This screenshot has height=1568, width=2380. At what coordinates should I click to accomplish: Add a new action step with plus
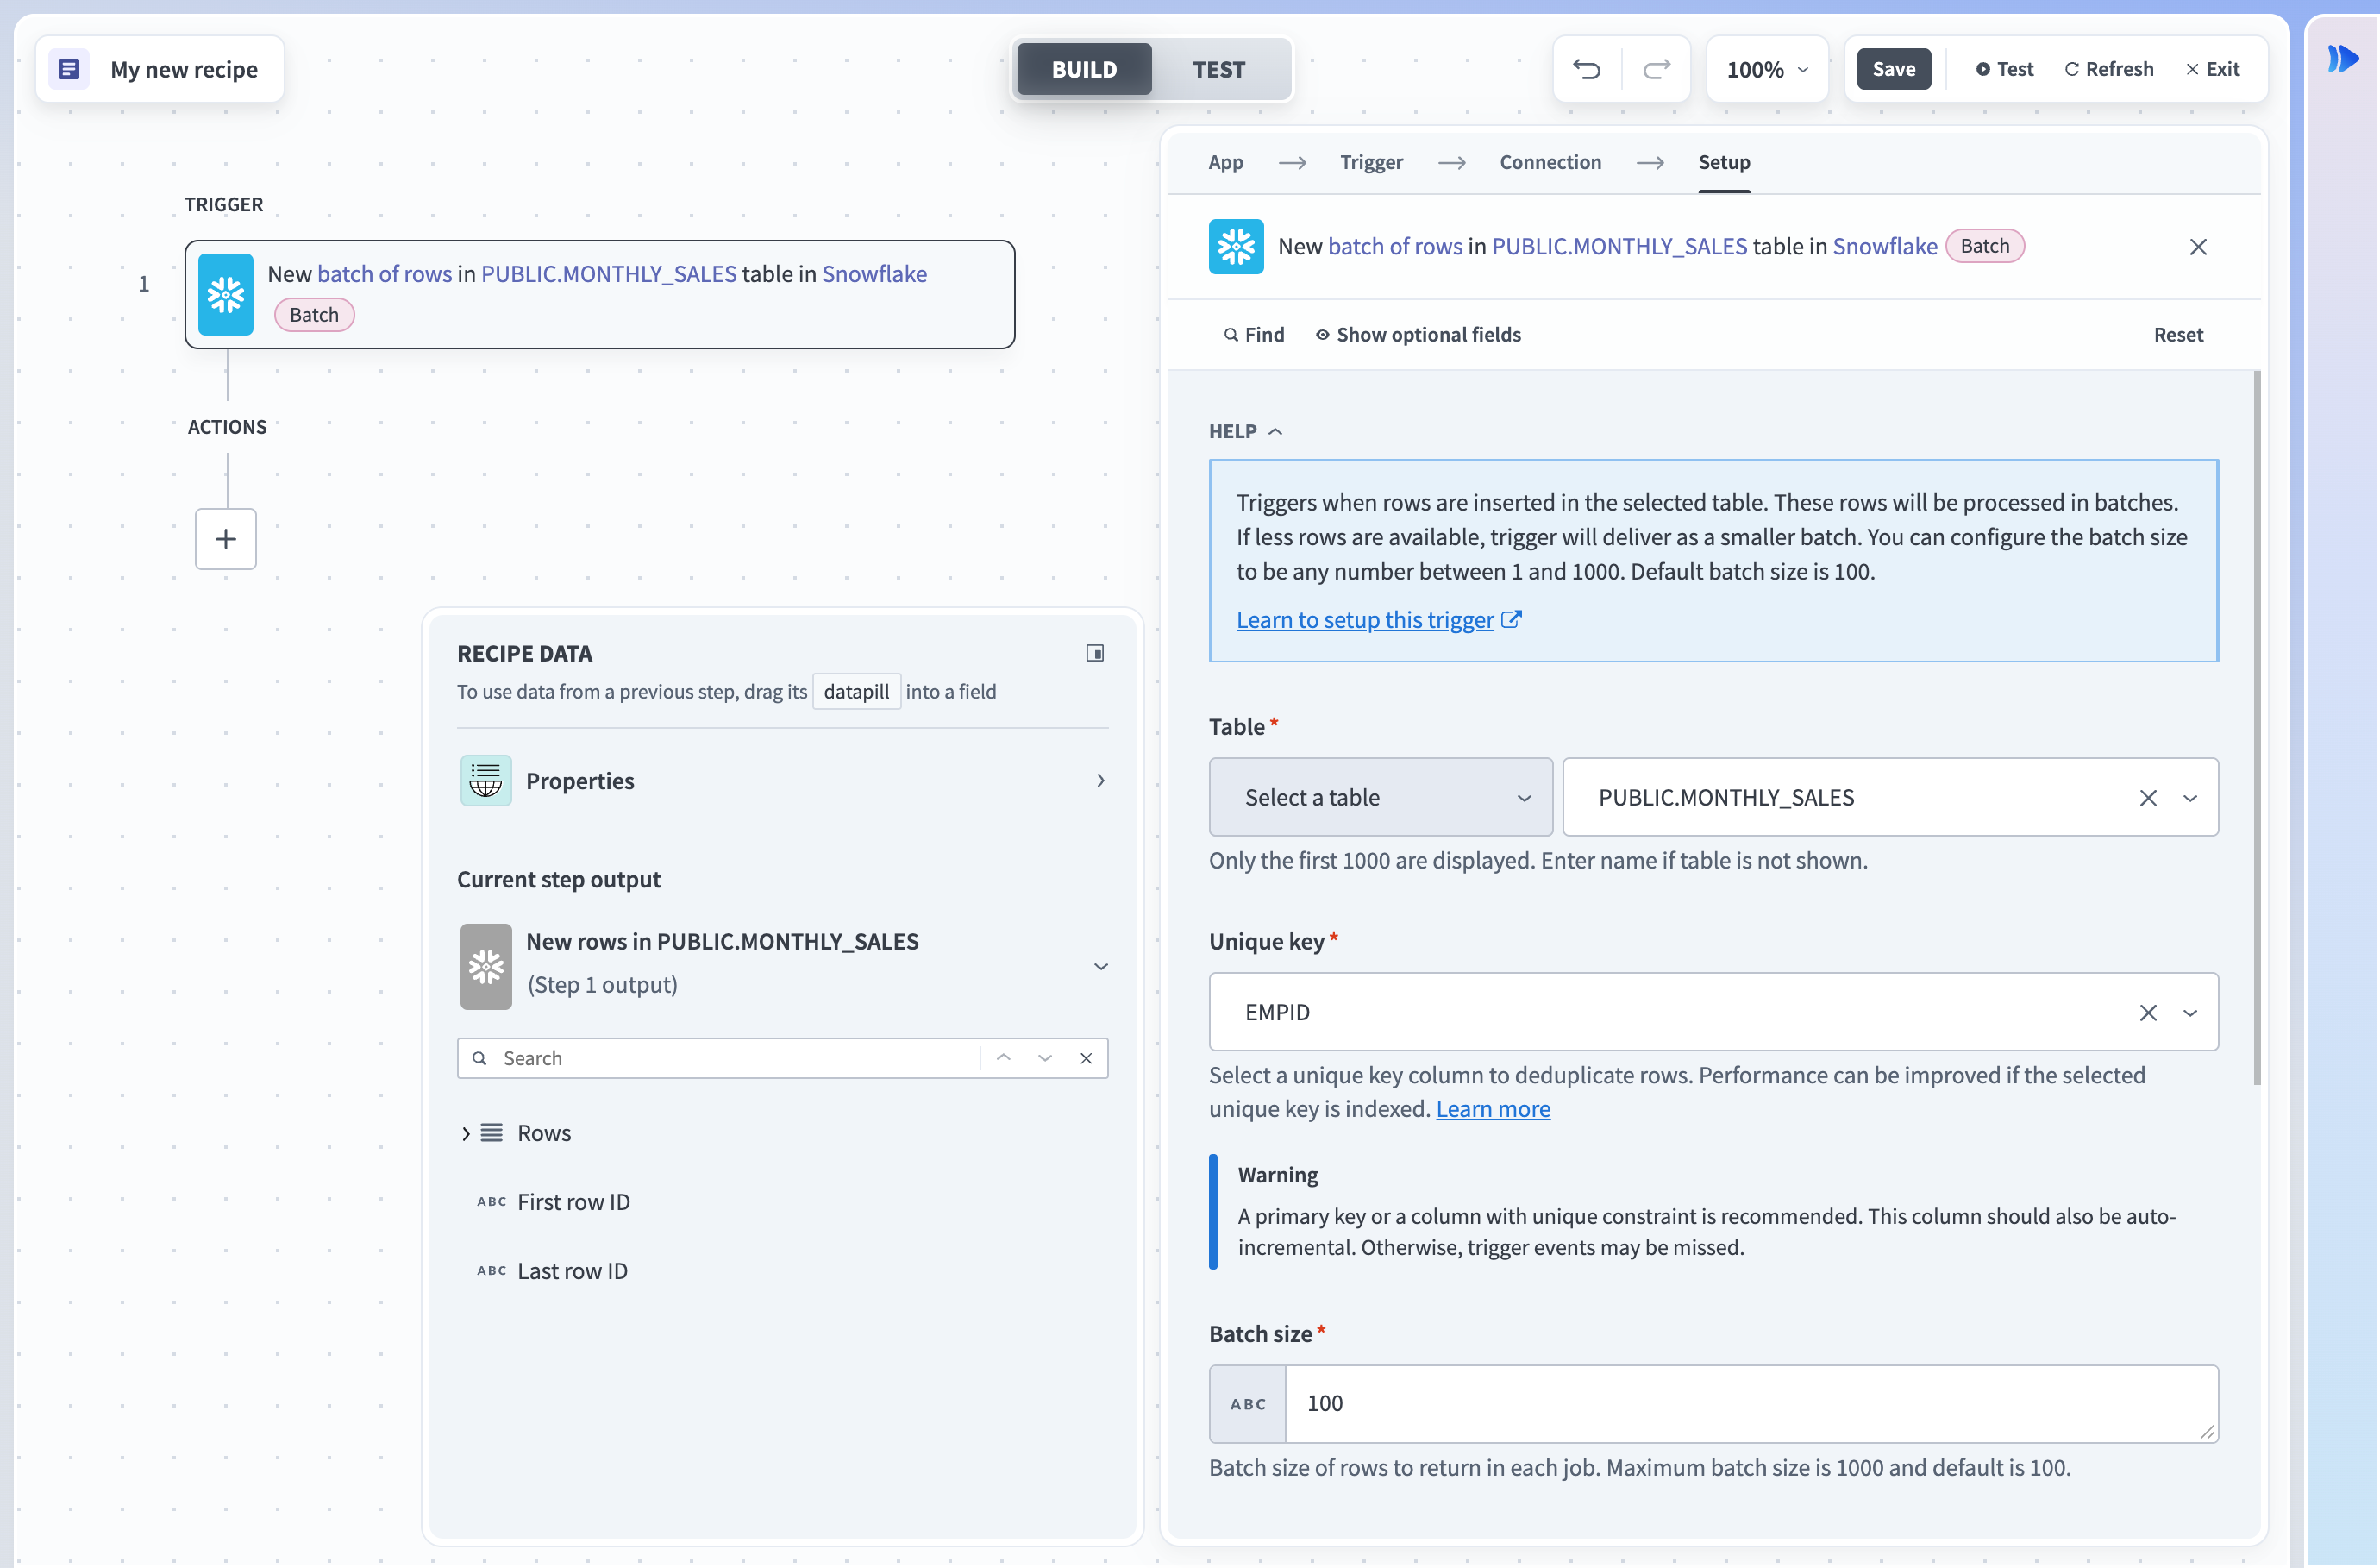tap(225, 539)
